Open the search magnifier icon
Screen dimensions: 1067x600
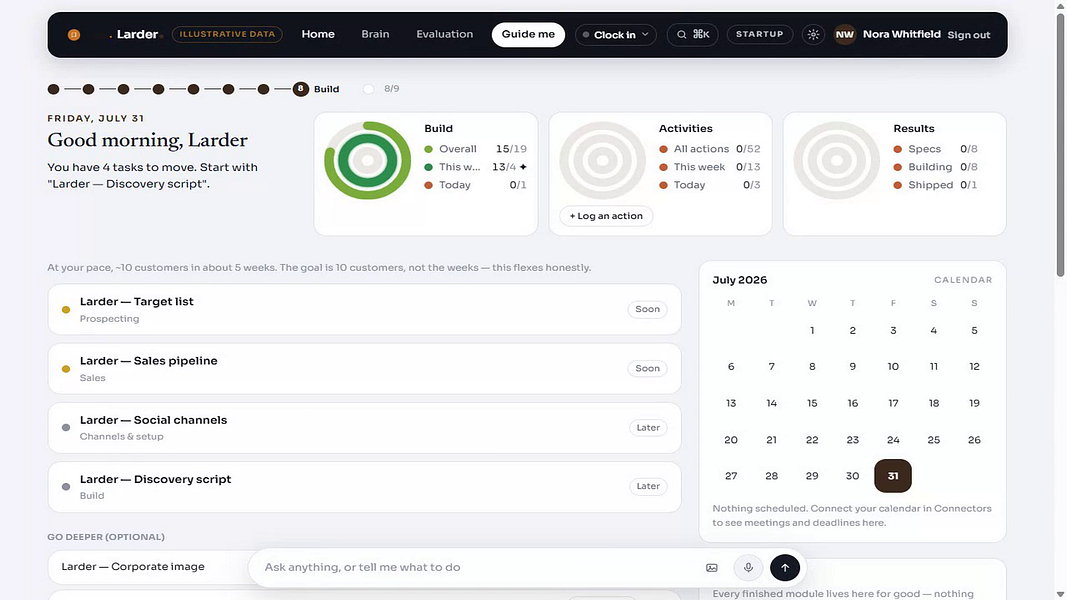pos(681,35)
